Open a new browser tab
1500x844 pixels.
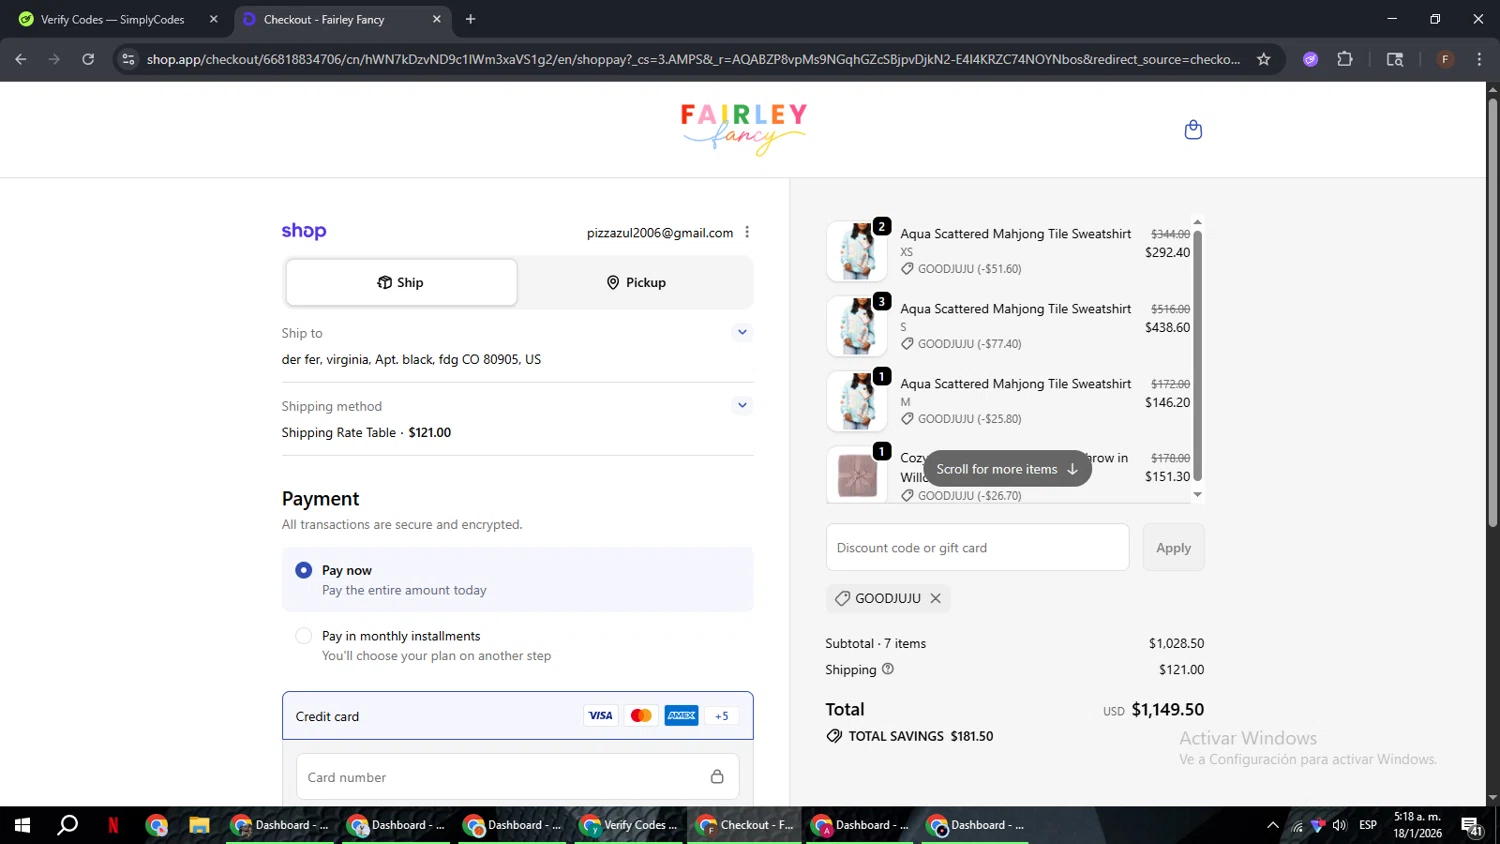click(470, 19)
